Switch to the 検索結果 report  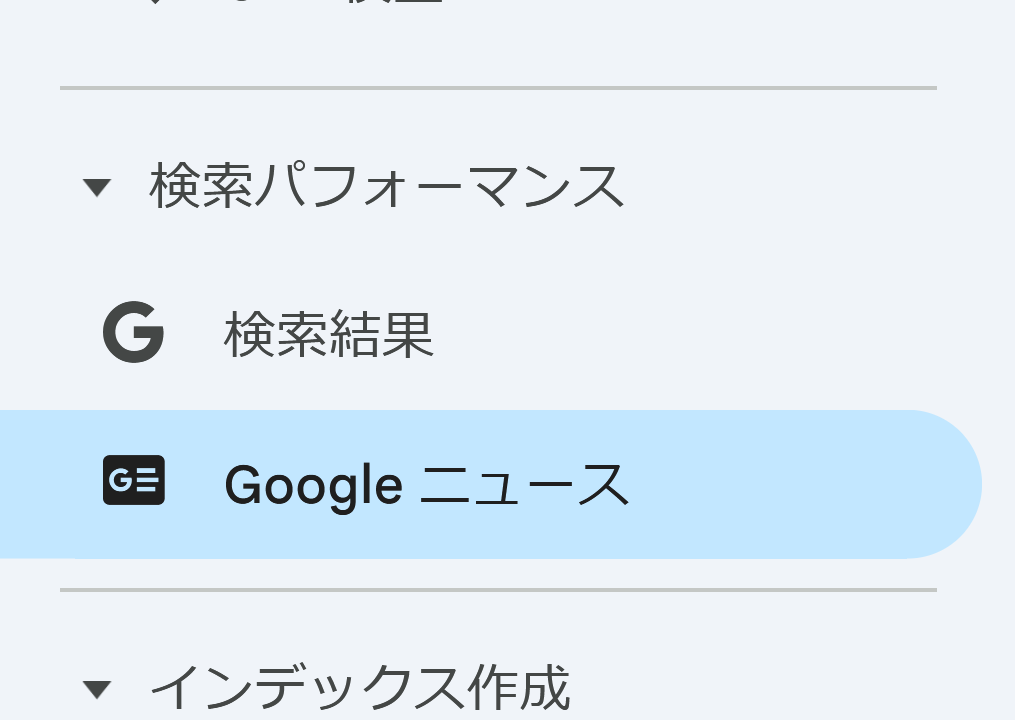[328, 335]
